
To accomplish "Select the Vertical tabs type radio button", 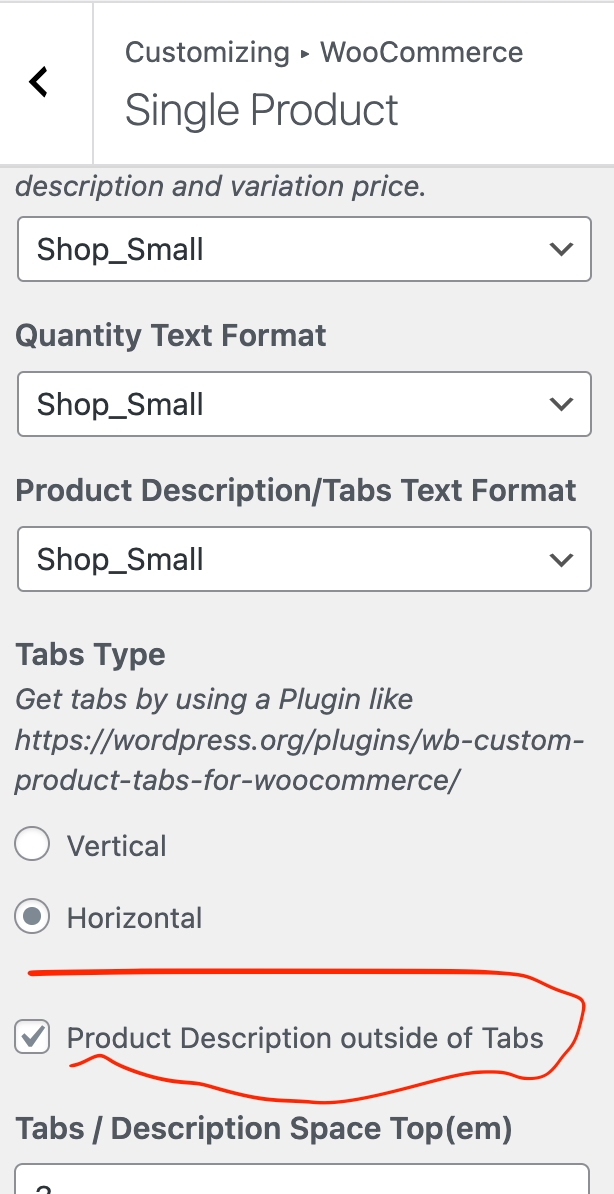I will [31, 844].
